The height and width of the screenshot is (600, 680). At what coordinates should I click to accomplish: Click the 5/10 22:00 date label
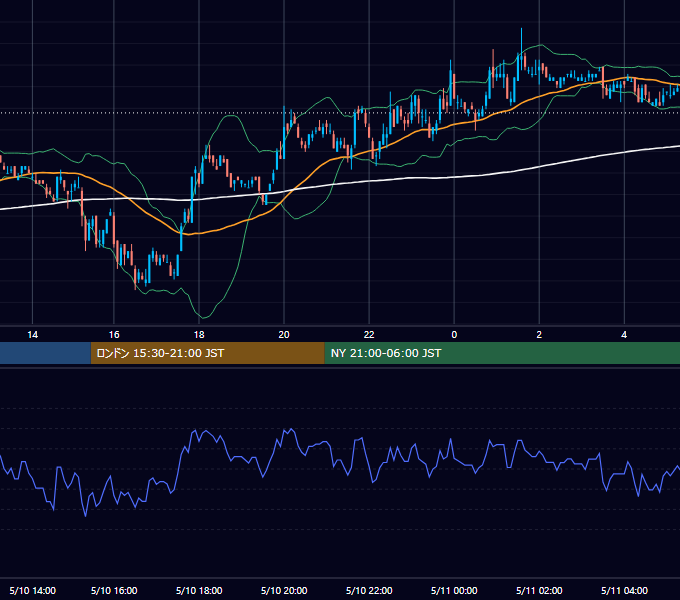click(369, 591)
